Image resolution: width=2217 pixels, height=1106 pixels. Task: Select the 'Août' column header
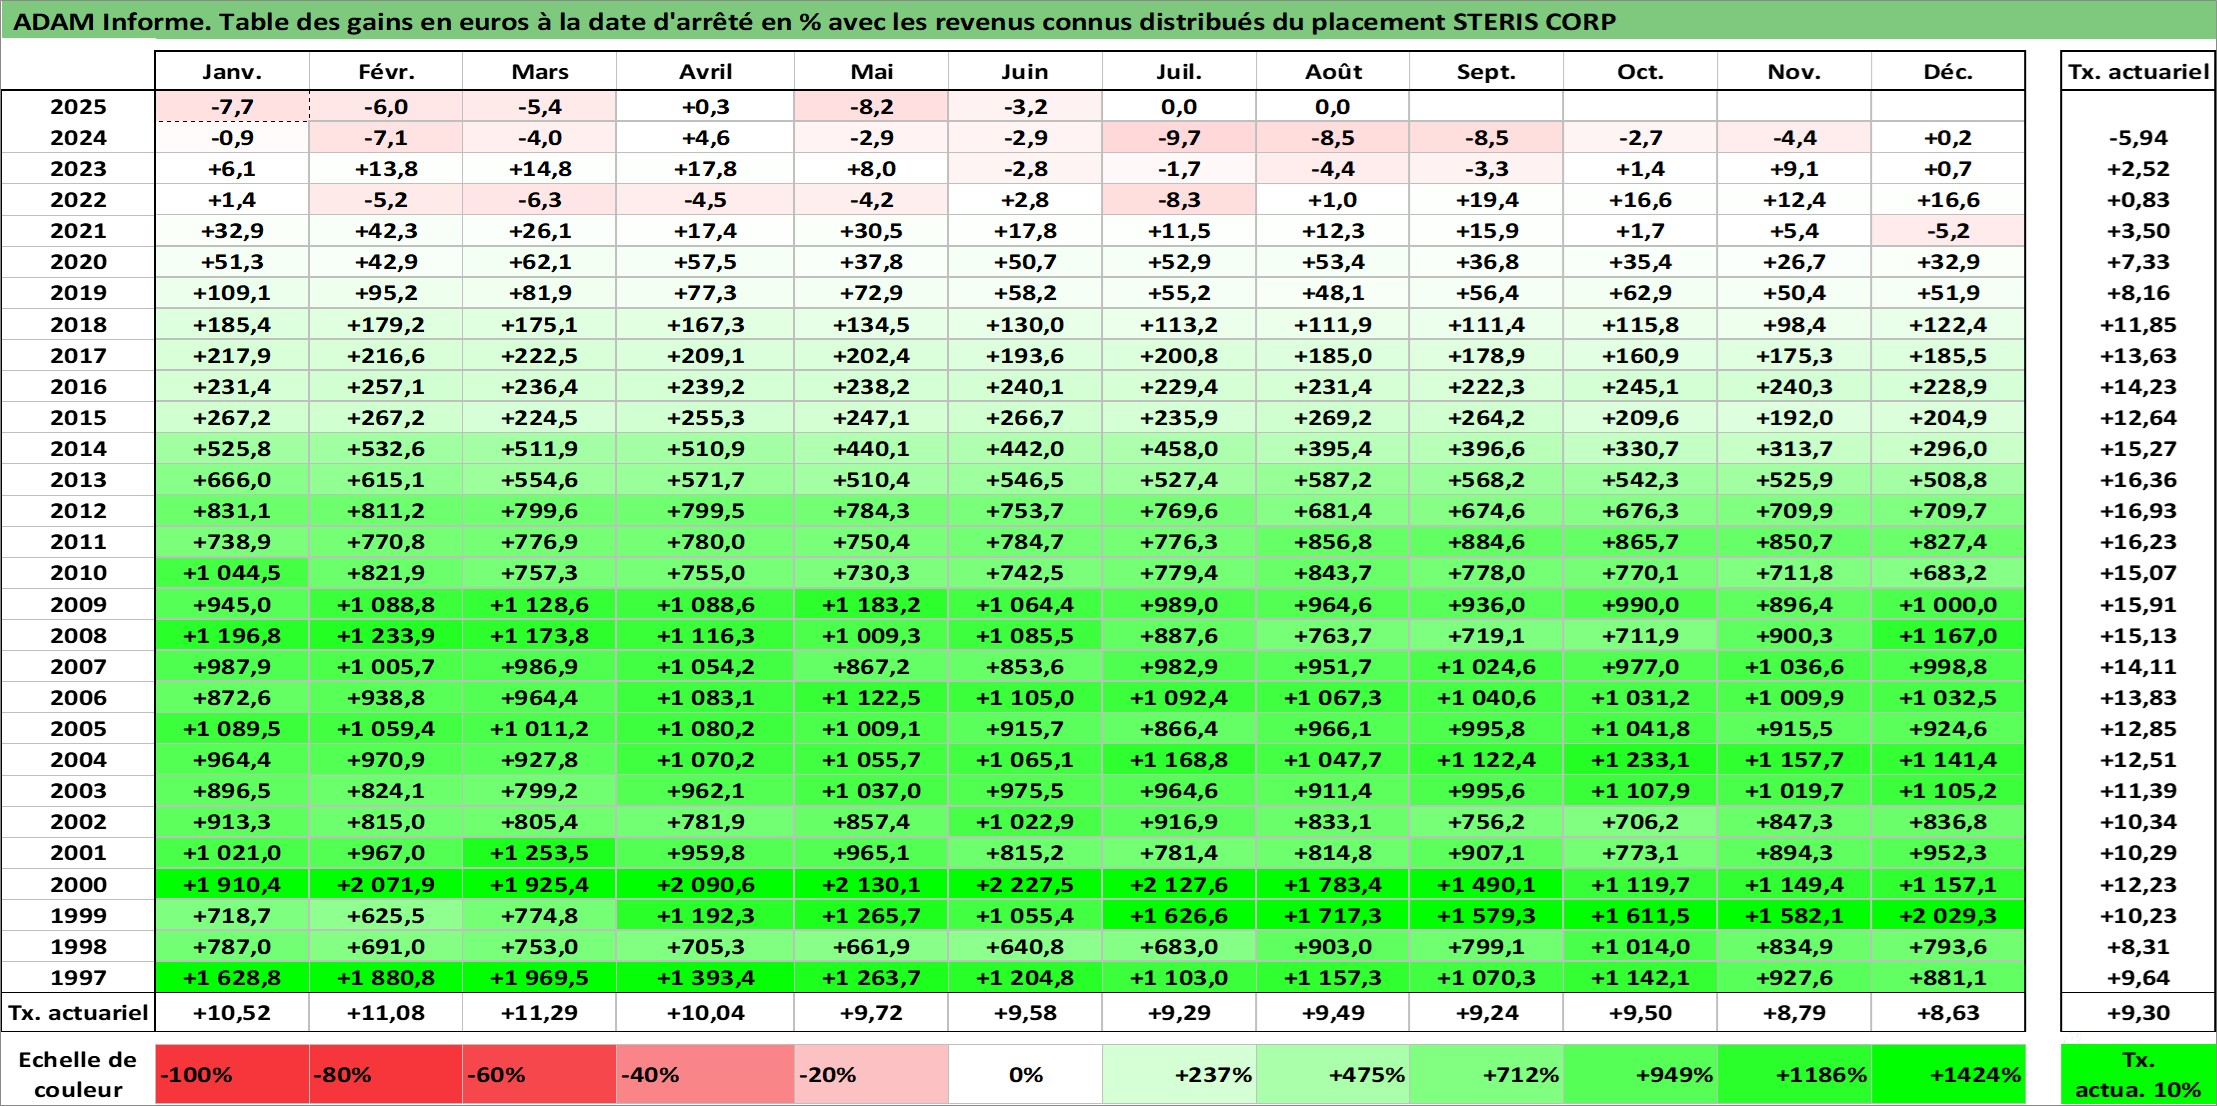coord(1333,72)
